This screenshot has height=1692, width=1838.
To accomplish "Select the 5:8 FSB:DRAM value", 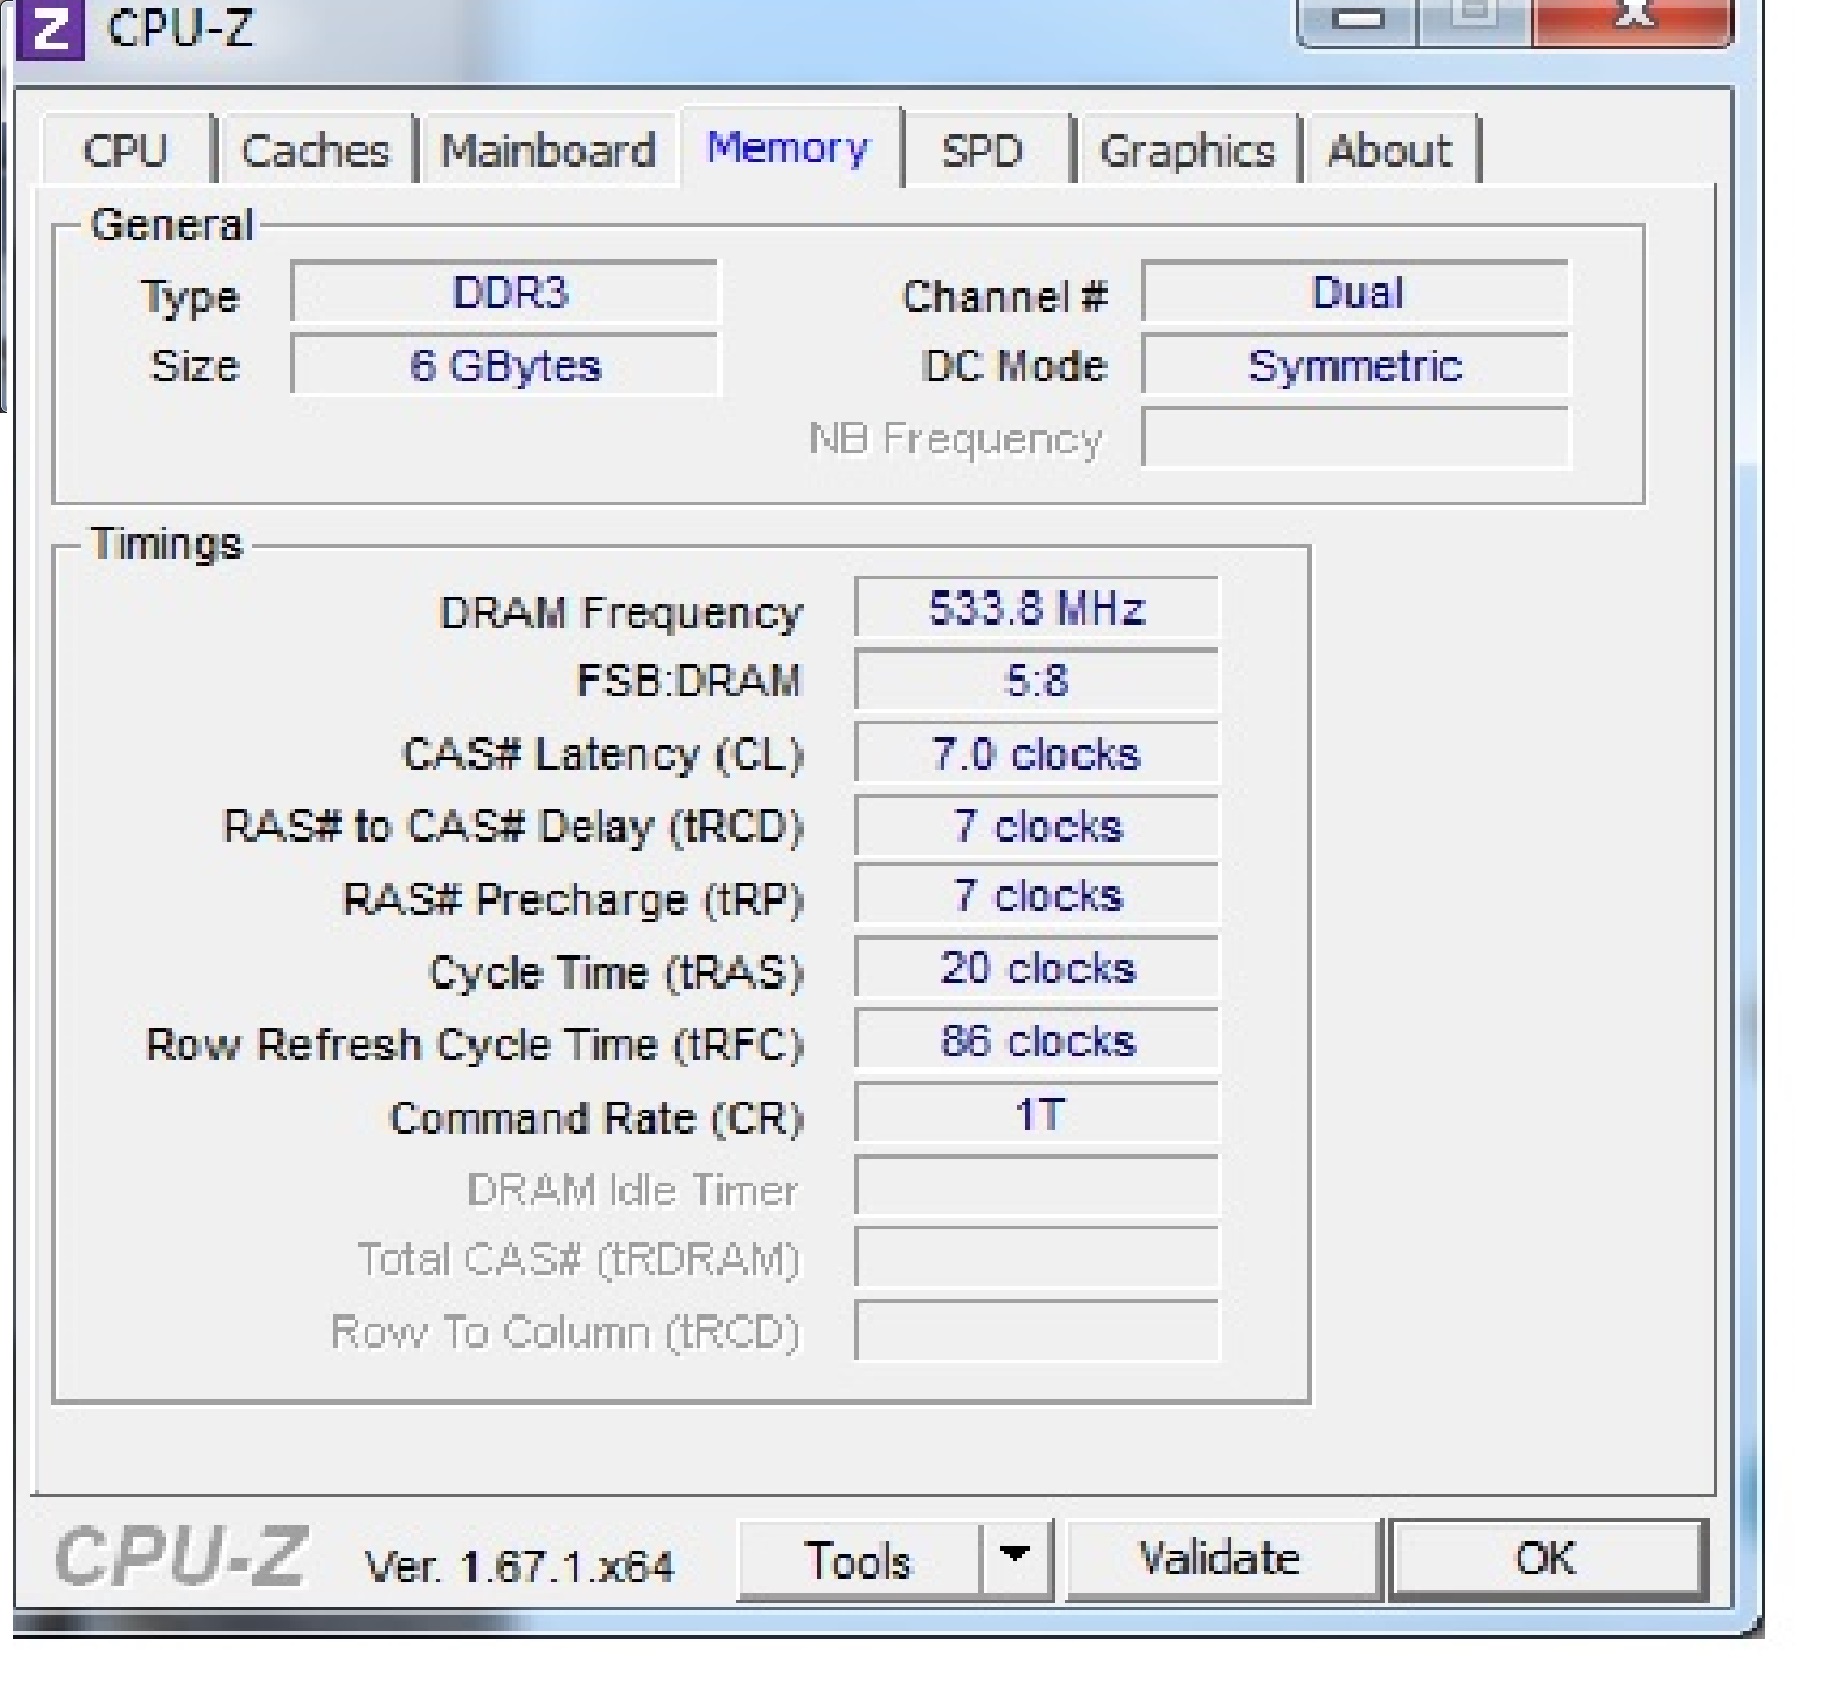I will pos(1037,680).
